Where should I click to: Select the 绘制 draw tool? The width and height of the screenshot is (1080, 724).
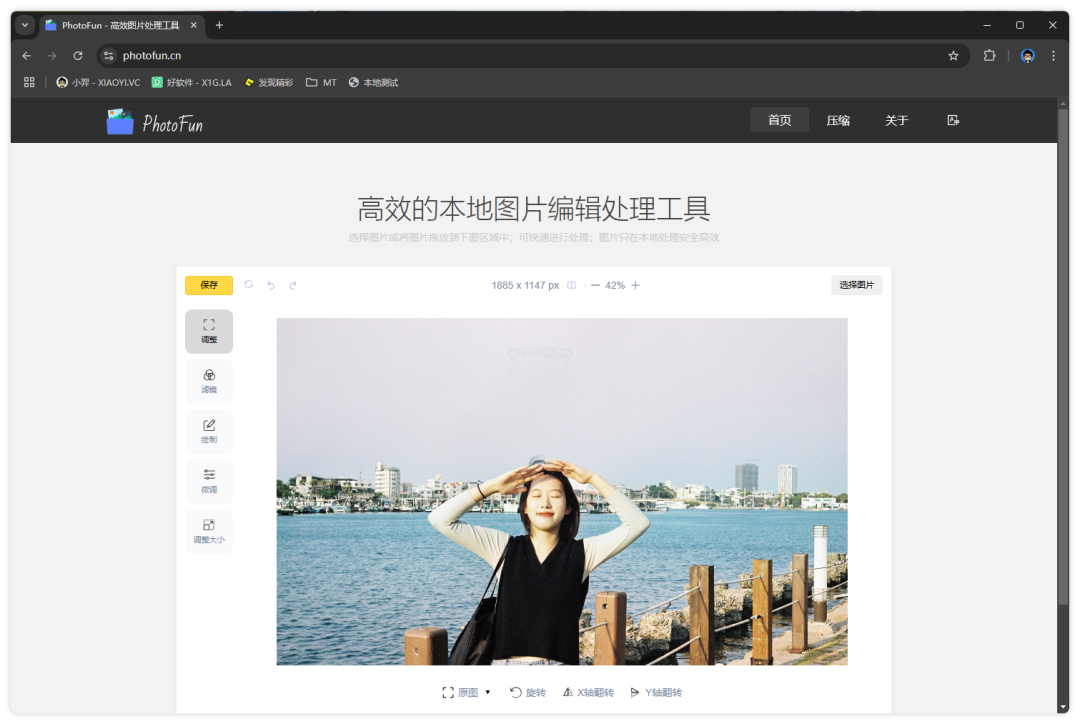209,431
